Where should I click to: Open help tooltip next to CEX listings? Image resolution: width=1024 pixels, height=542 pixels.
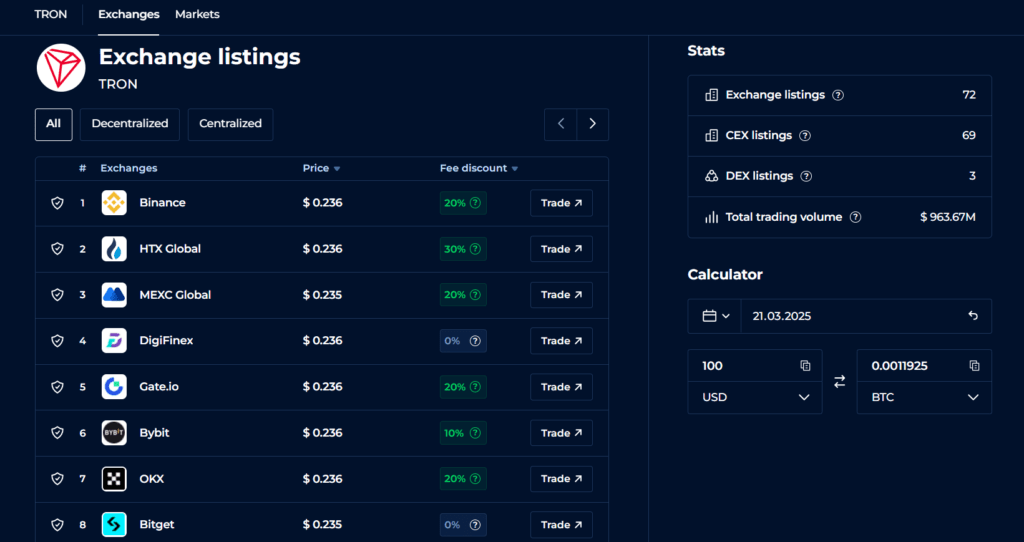tap(805, 136)
